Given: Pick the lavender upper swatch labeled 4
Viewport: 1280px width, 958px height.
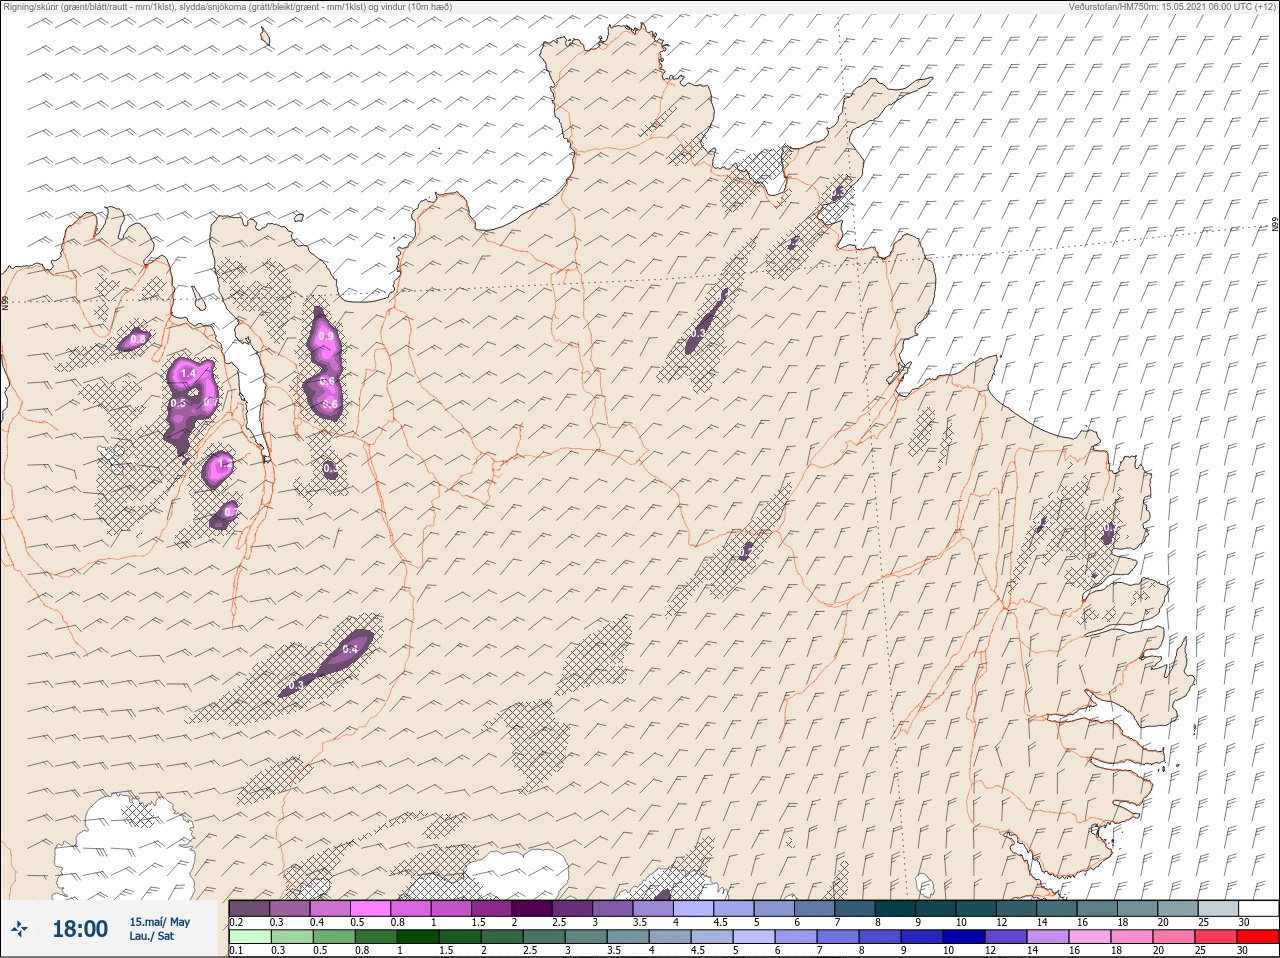Looking at the screenshot, I should pyautogui.click(x=693, y=908).
